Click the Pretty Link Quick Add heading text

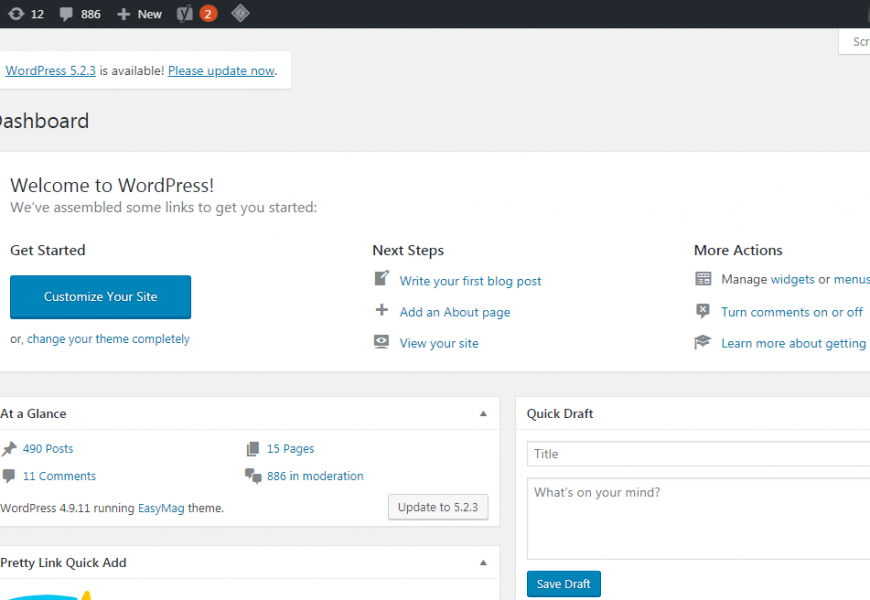click(63, 563)
